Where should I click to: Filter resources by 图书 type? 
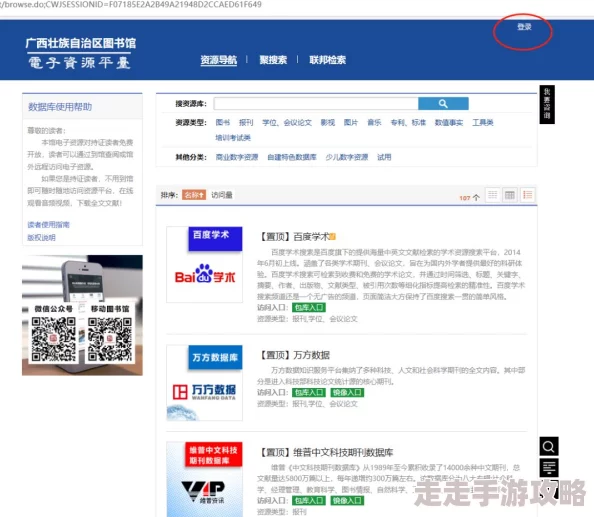coord(222,122)
